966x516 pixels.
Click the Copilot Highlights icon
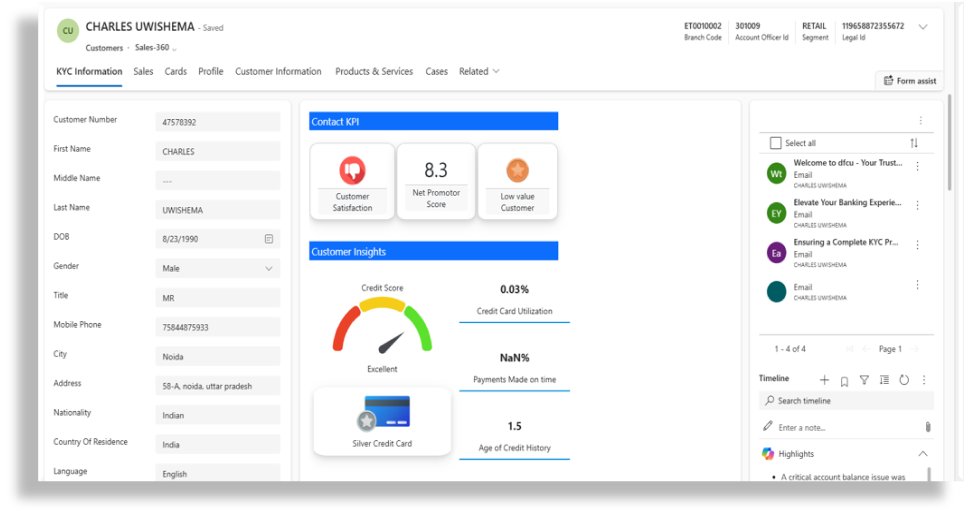(x=768, y=454)
